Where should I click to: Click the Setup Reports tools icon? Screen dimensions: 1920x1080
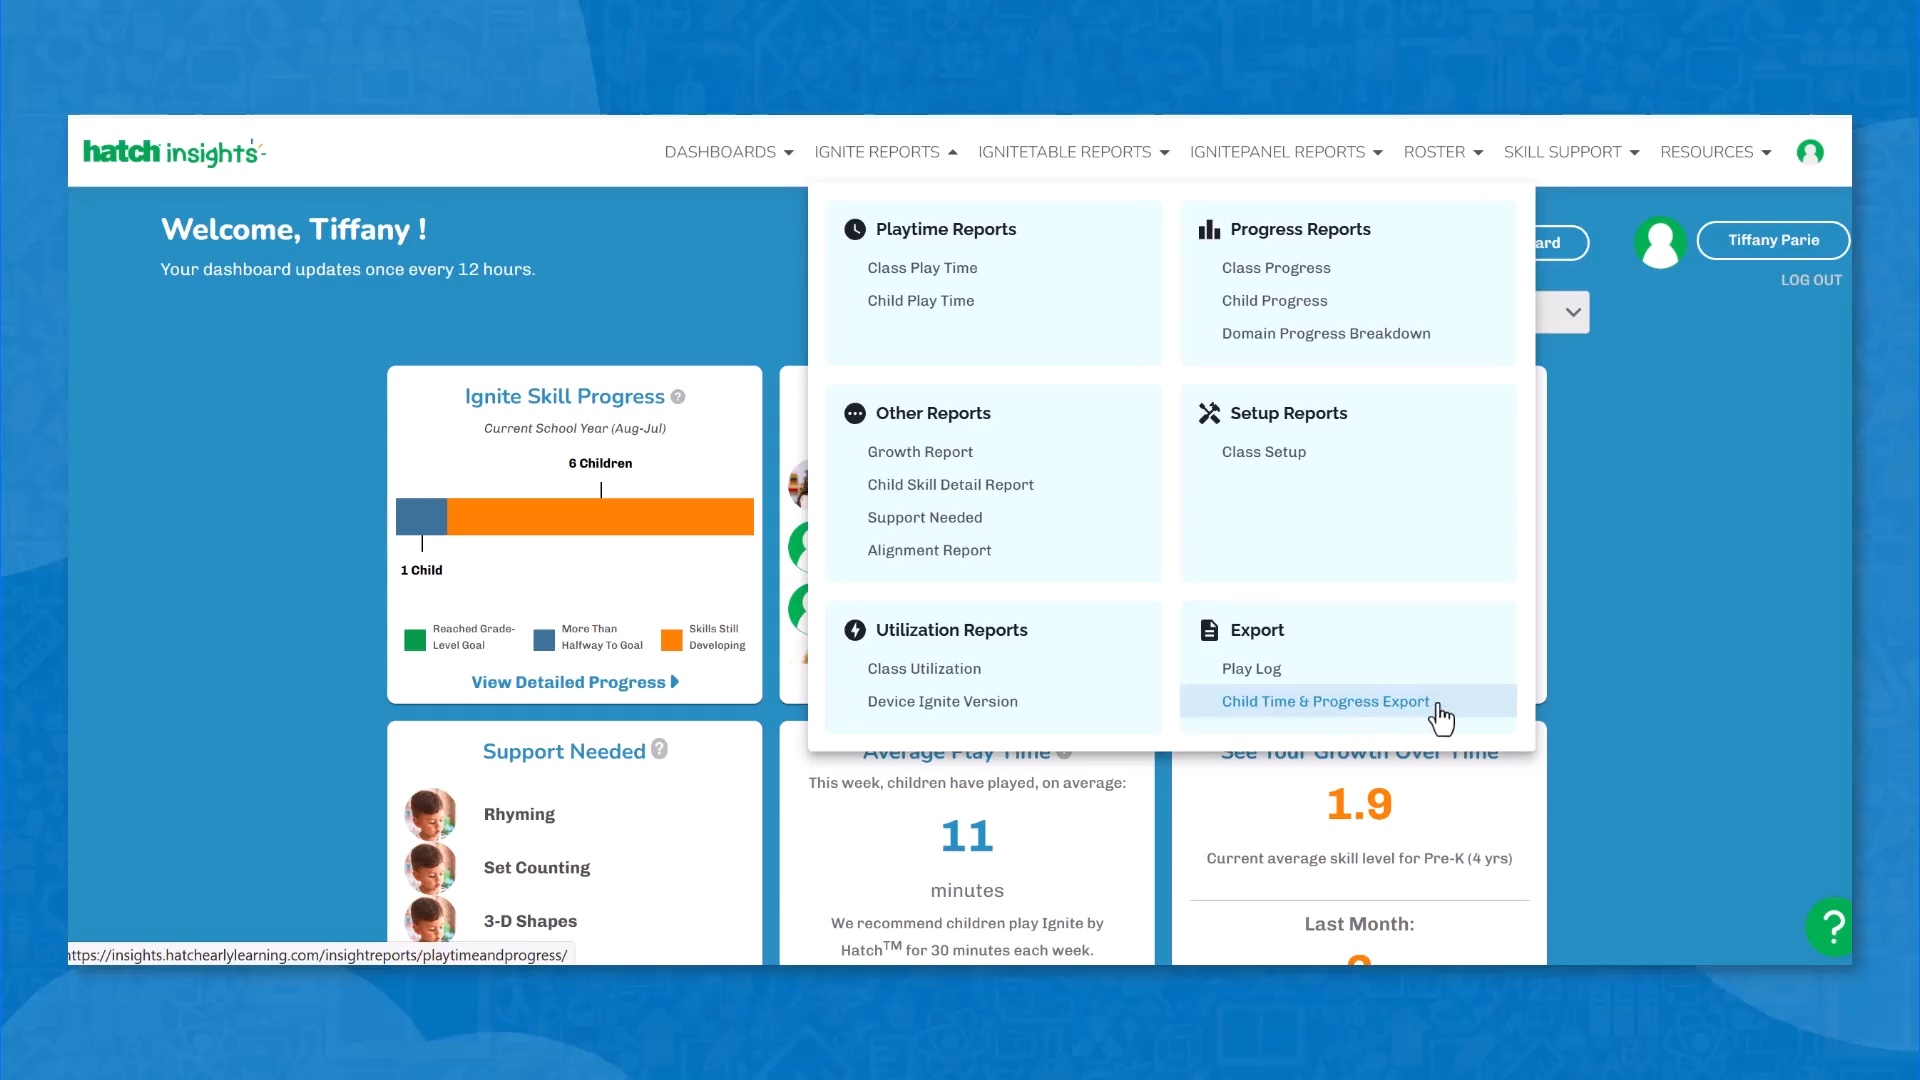pos(1209,413)
